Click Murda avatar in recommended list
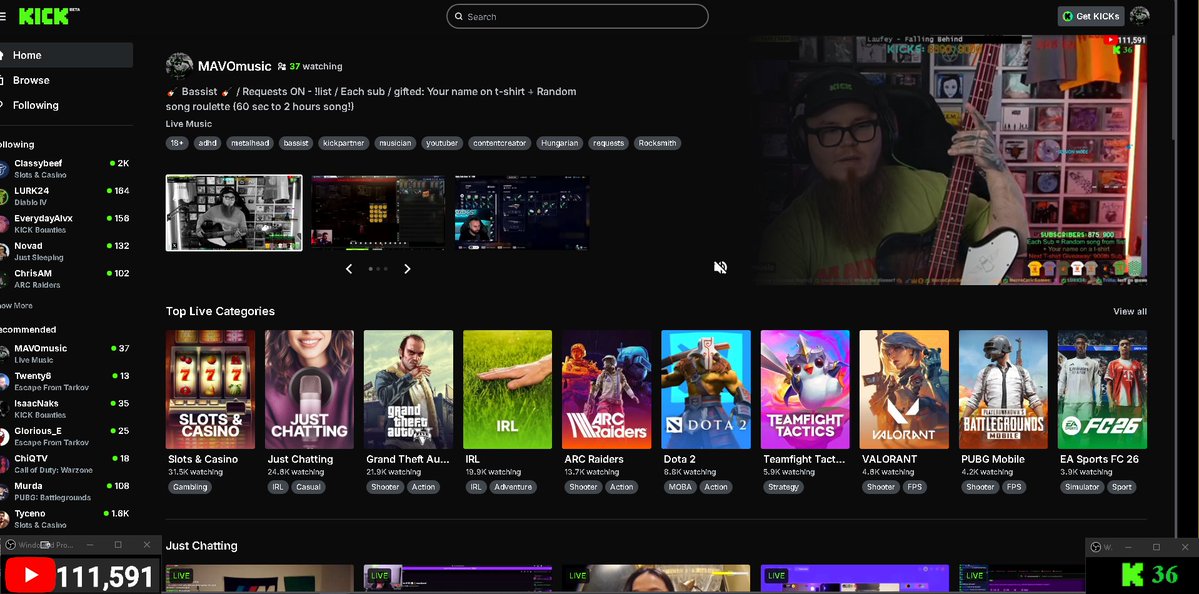The image size is (1199, 594). (x=3, y=492)
